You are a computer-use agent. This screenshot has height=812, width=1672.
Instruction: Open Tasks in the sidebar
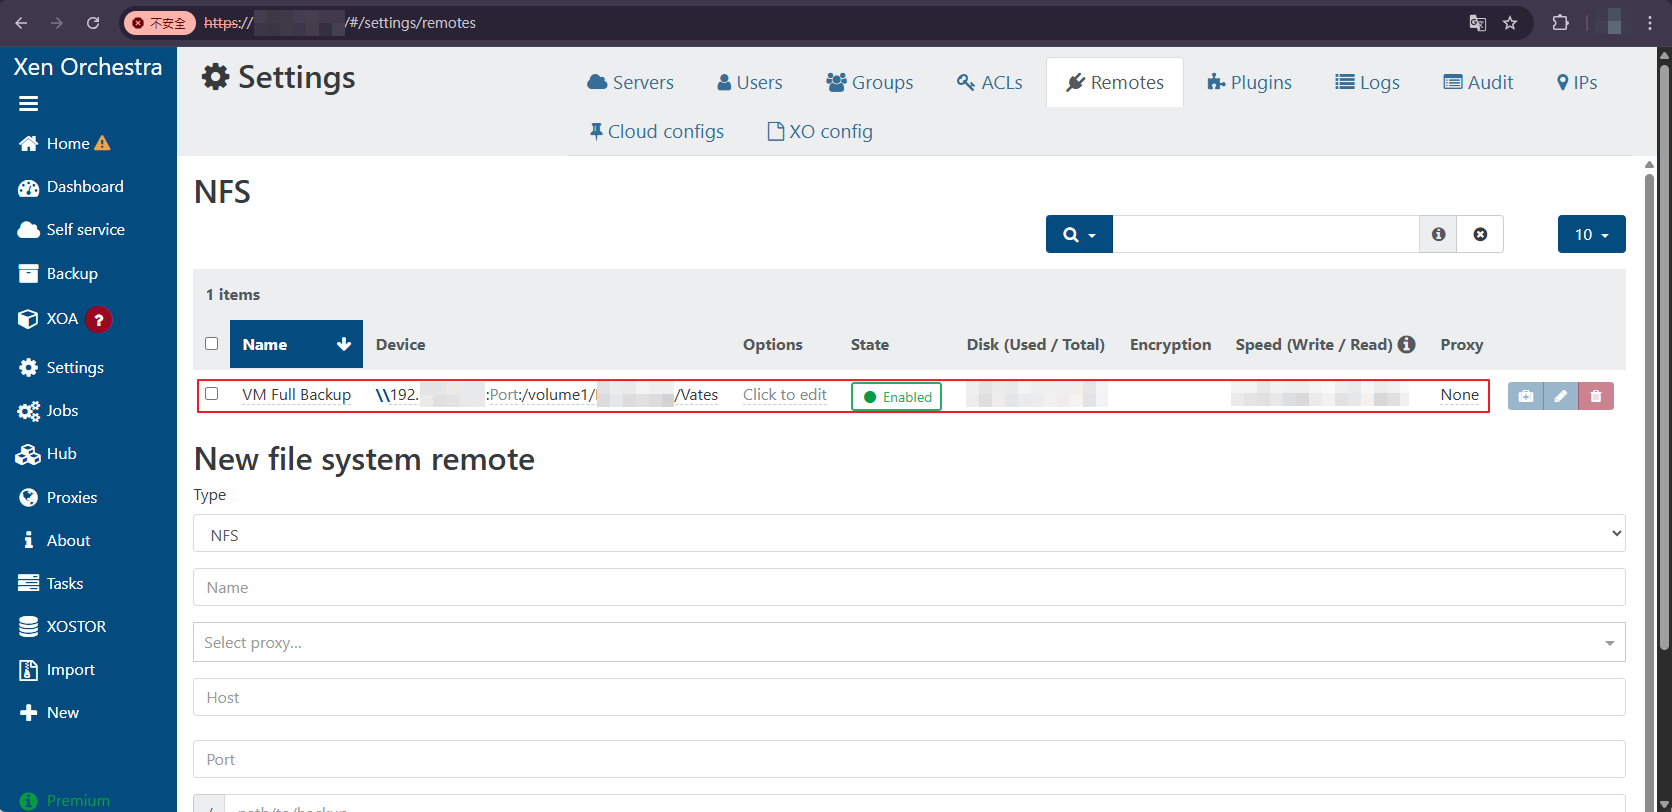(x=51, y=584)
